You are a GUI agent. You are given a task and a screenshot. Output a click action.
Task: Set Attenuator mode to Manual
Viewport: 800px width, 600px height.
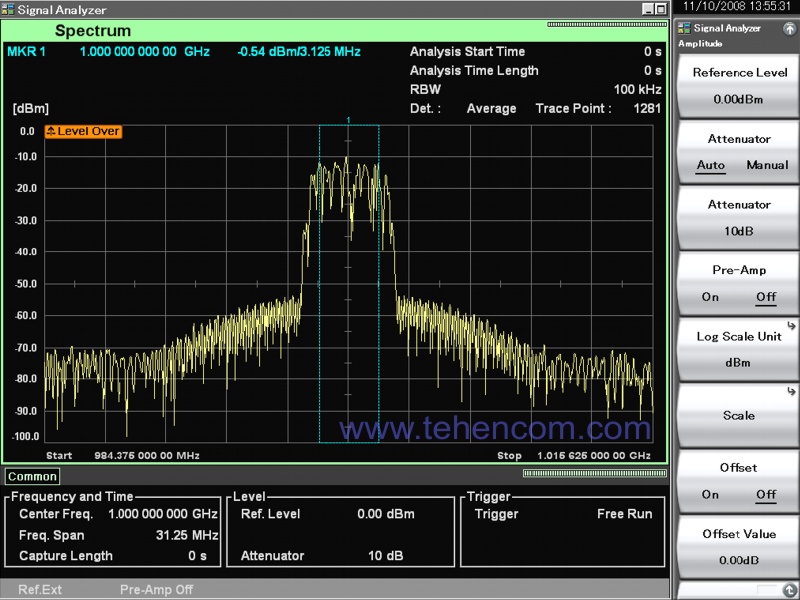pos(767,165)
